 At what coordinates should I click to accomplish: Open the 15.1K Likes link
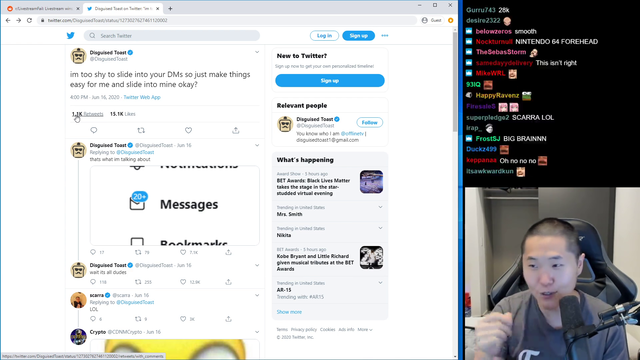point(122,114)
